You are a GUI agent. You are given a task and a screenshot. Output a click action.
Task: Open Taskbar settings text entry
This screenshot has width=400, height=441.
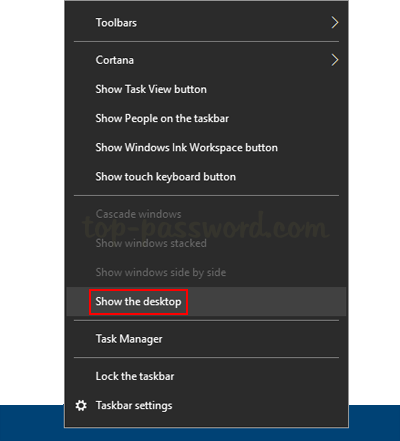point(134,406)
